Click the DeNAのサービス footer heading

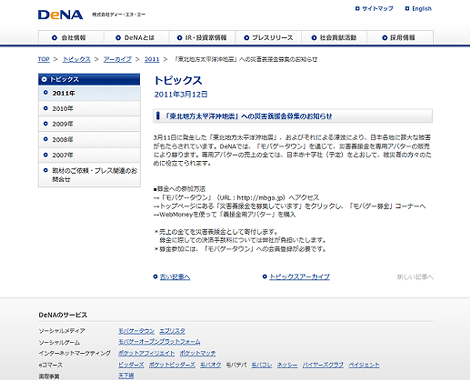click(x=63, y=315)
